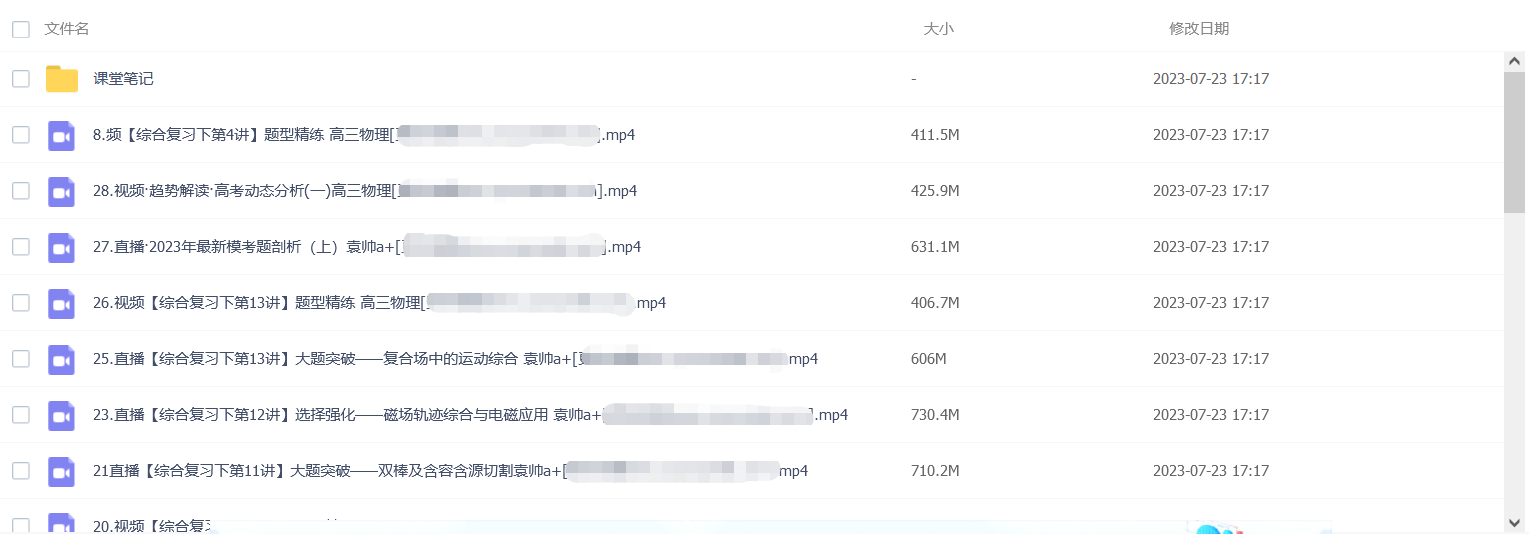Click the scrollbar down arrow

point(1515,522)
